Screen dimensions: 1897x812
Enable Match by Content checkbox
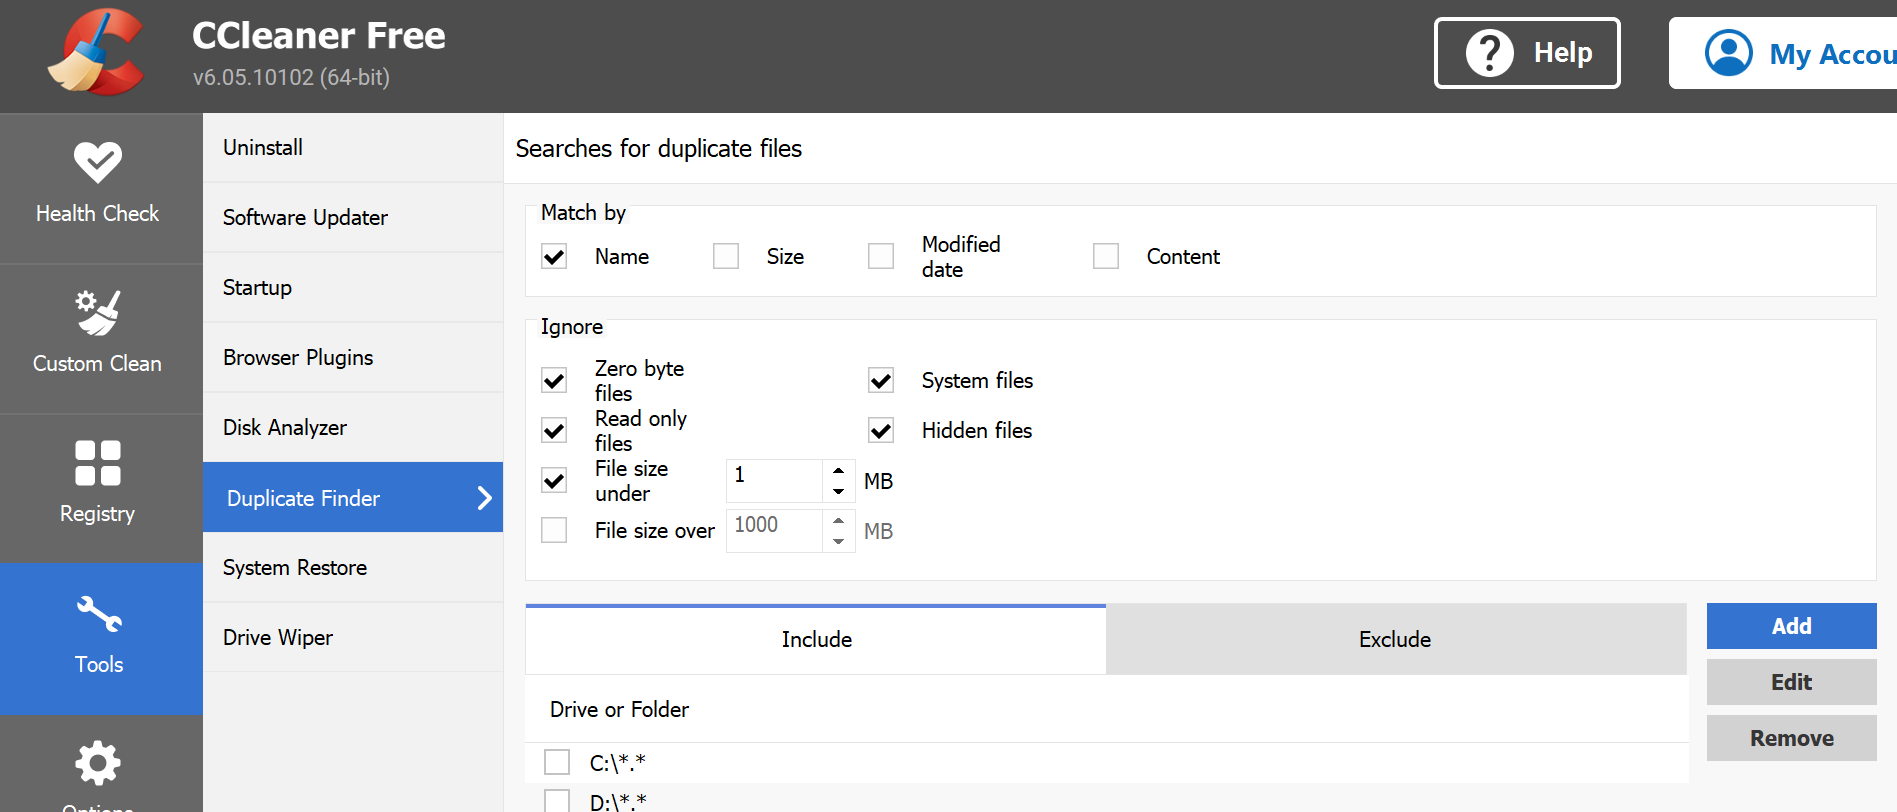[x=1105, y=257]
